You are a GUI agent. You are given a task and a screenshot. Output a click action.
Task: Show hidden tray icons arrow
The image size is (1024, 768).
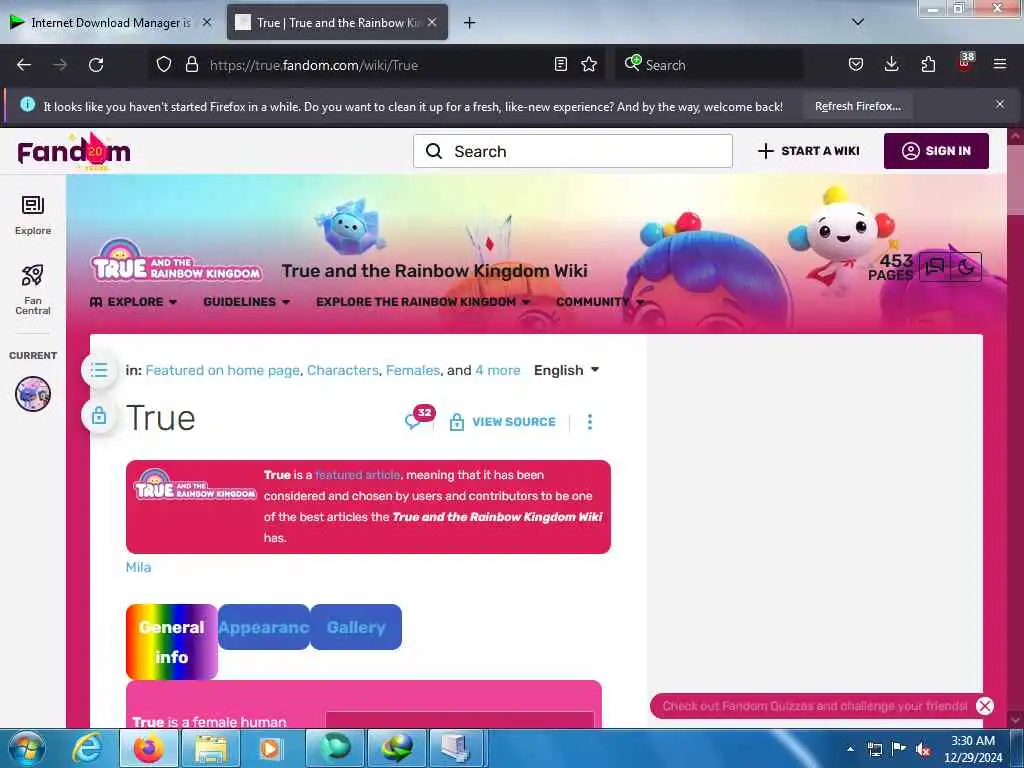850,749
